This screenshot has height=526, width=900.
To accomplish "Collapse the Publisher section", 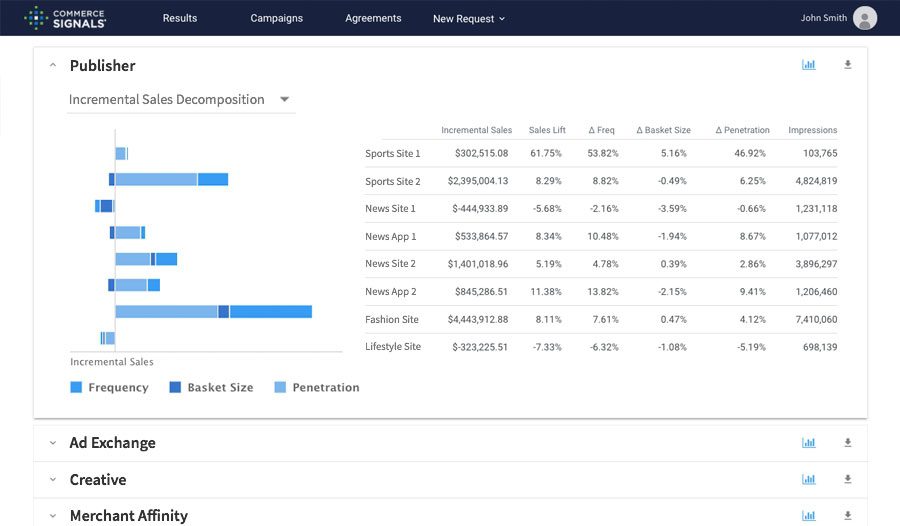I will tap(53, 66).
